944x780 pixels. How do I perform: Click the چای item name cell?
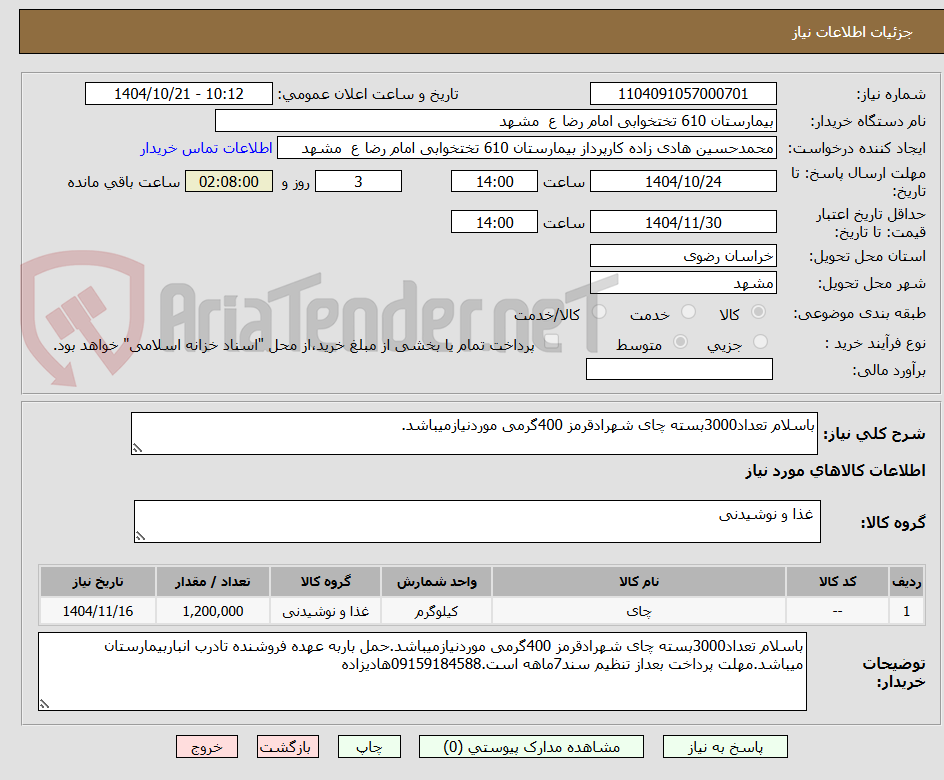point(639,611)
